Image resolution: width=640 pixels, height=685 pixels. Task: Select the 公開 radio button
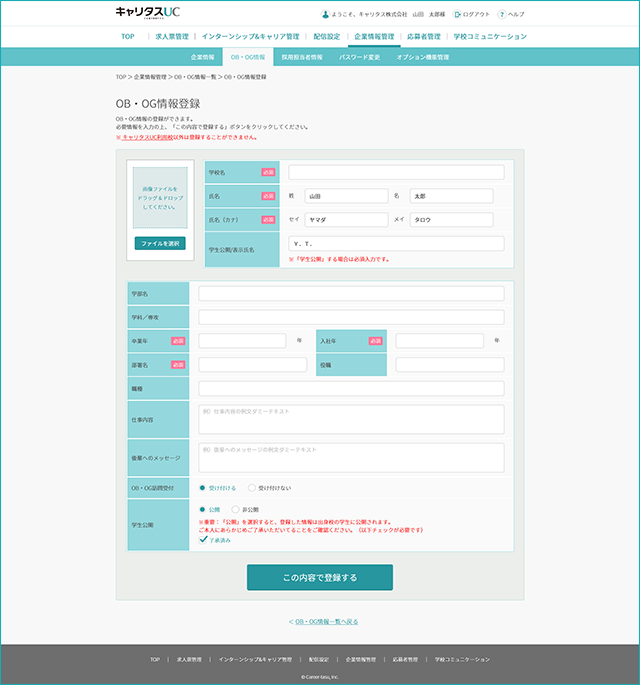tap(202, 509)
